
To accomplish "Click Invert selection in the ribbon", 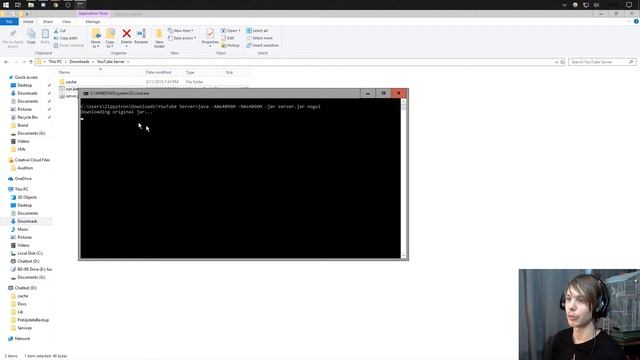I will 262,45.
